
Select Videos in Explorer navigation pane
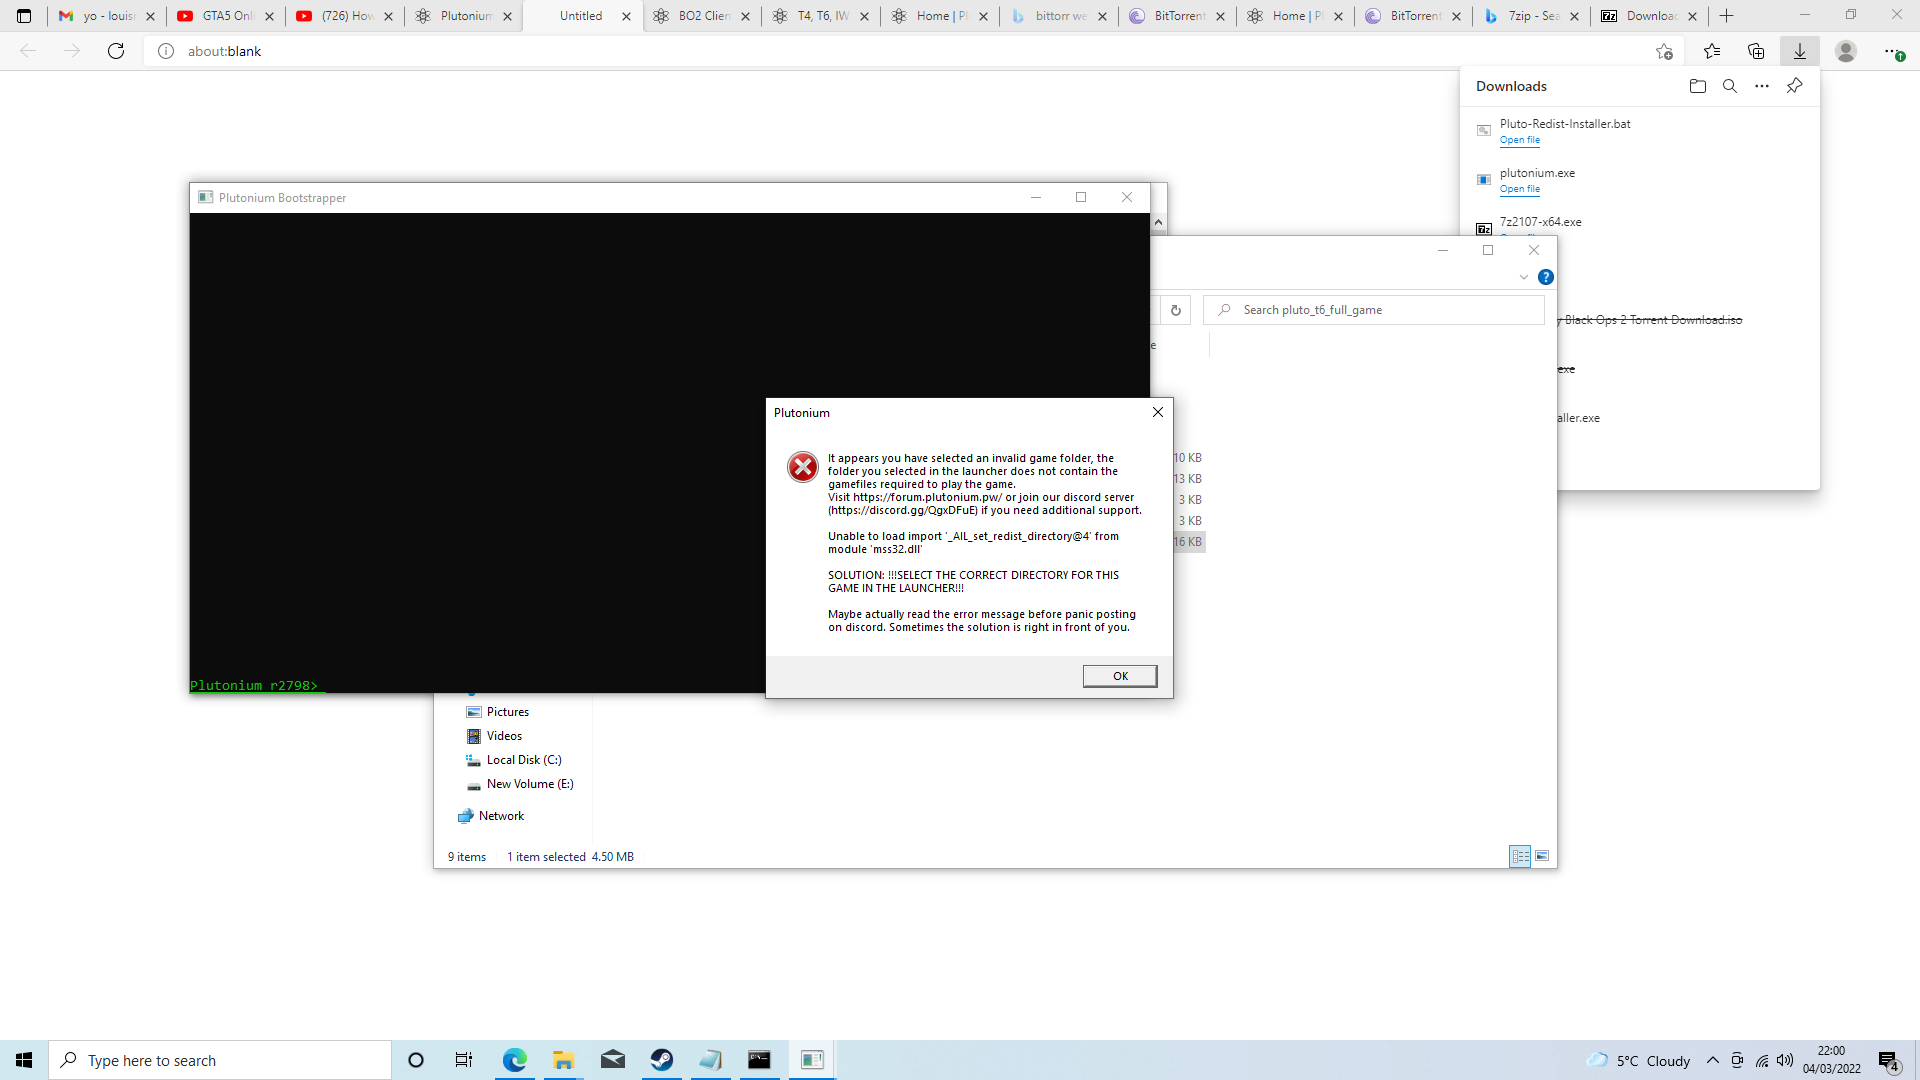click(504, 736)
